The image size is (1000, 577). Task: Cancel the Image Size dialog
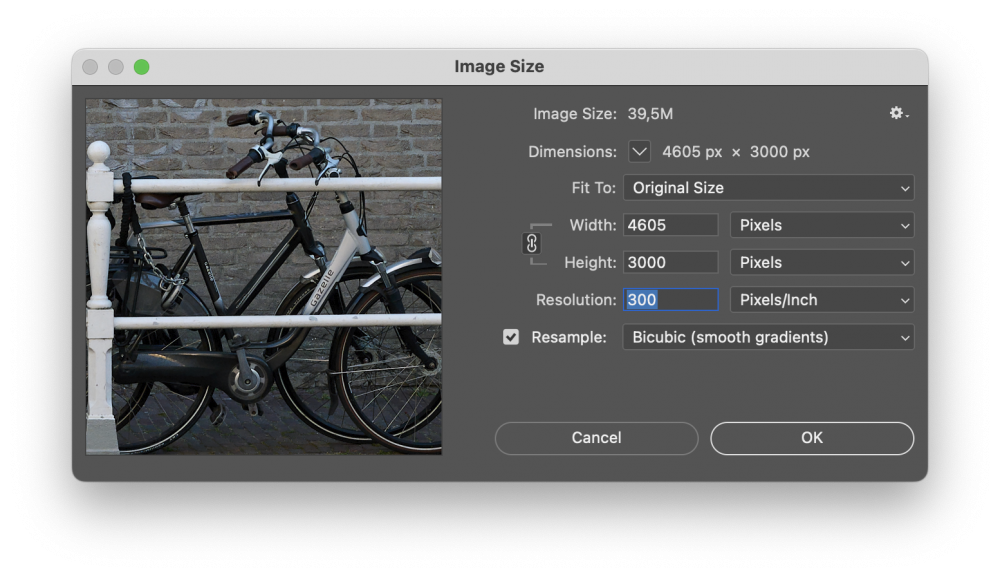(596, 438)
